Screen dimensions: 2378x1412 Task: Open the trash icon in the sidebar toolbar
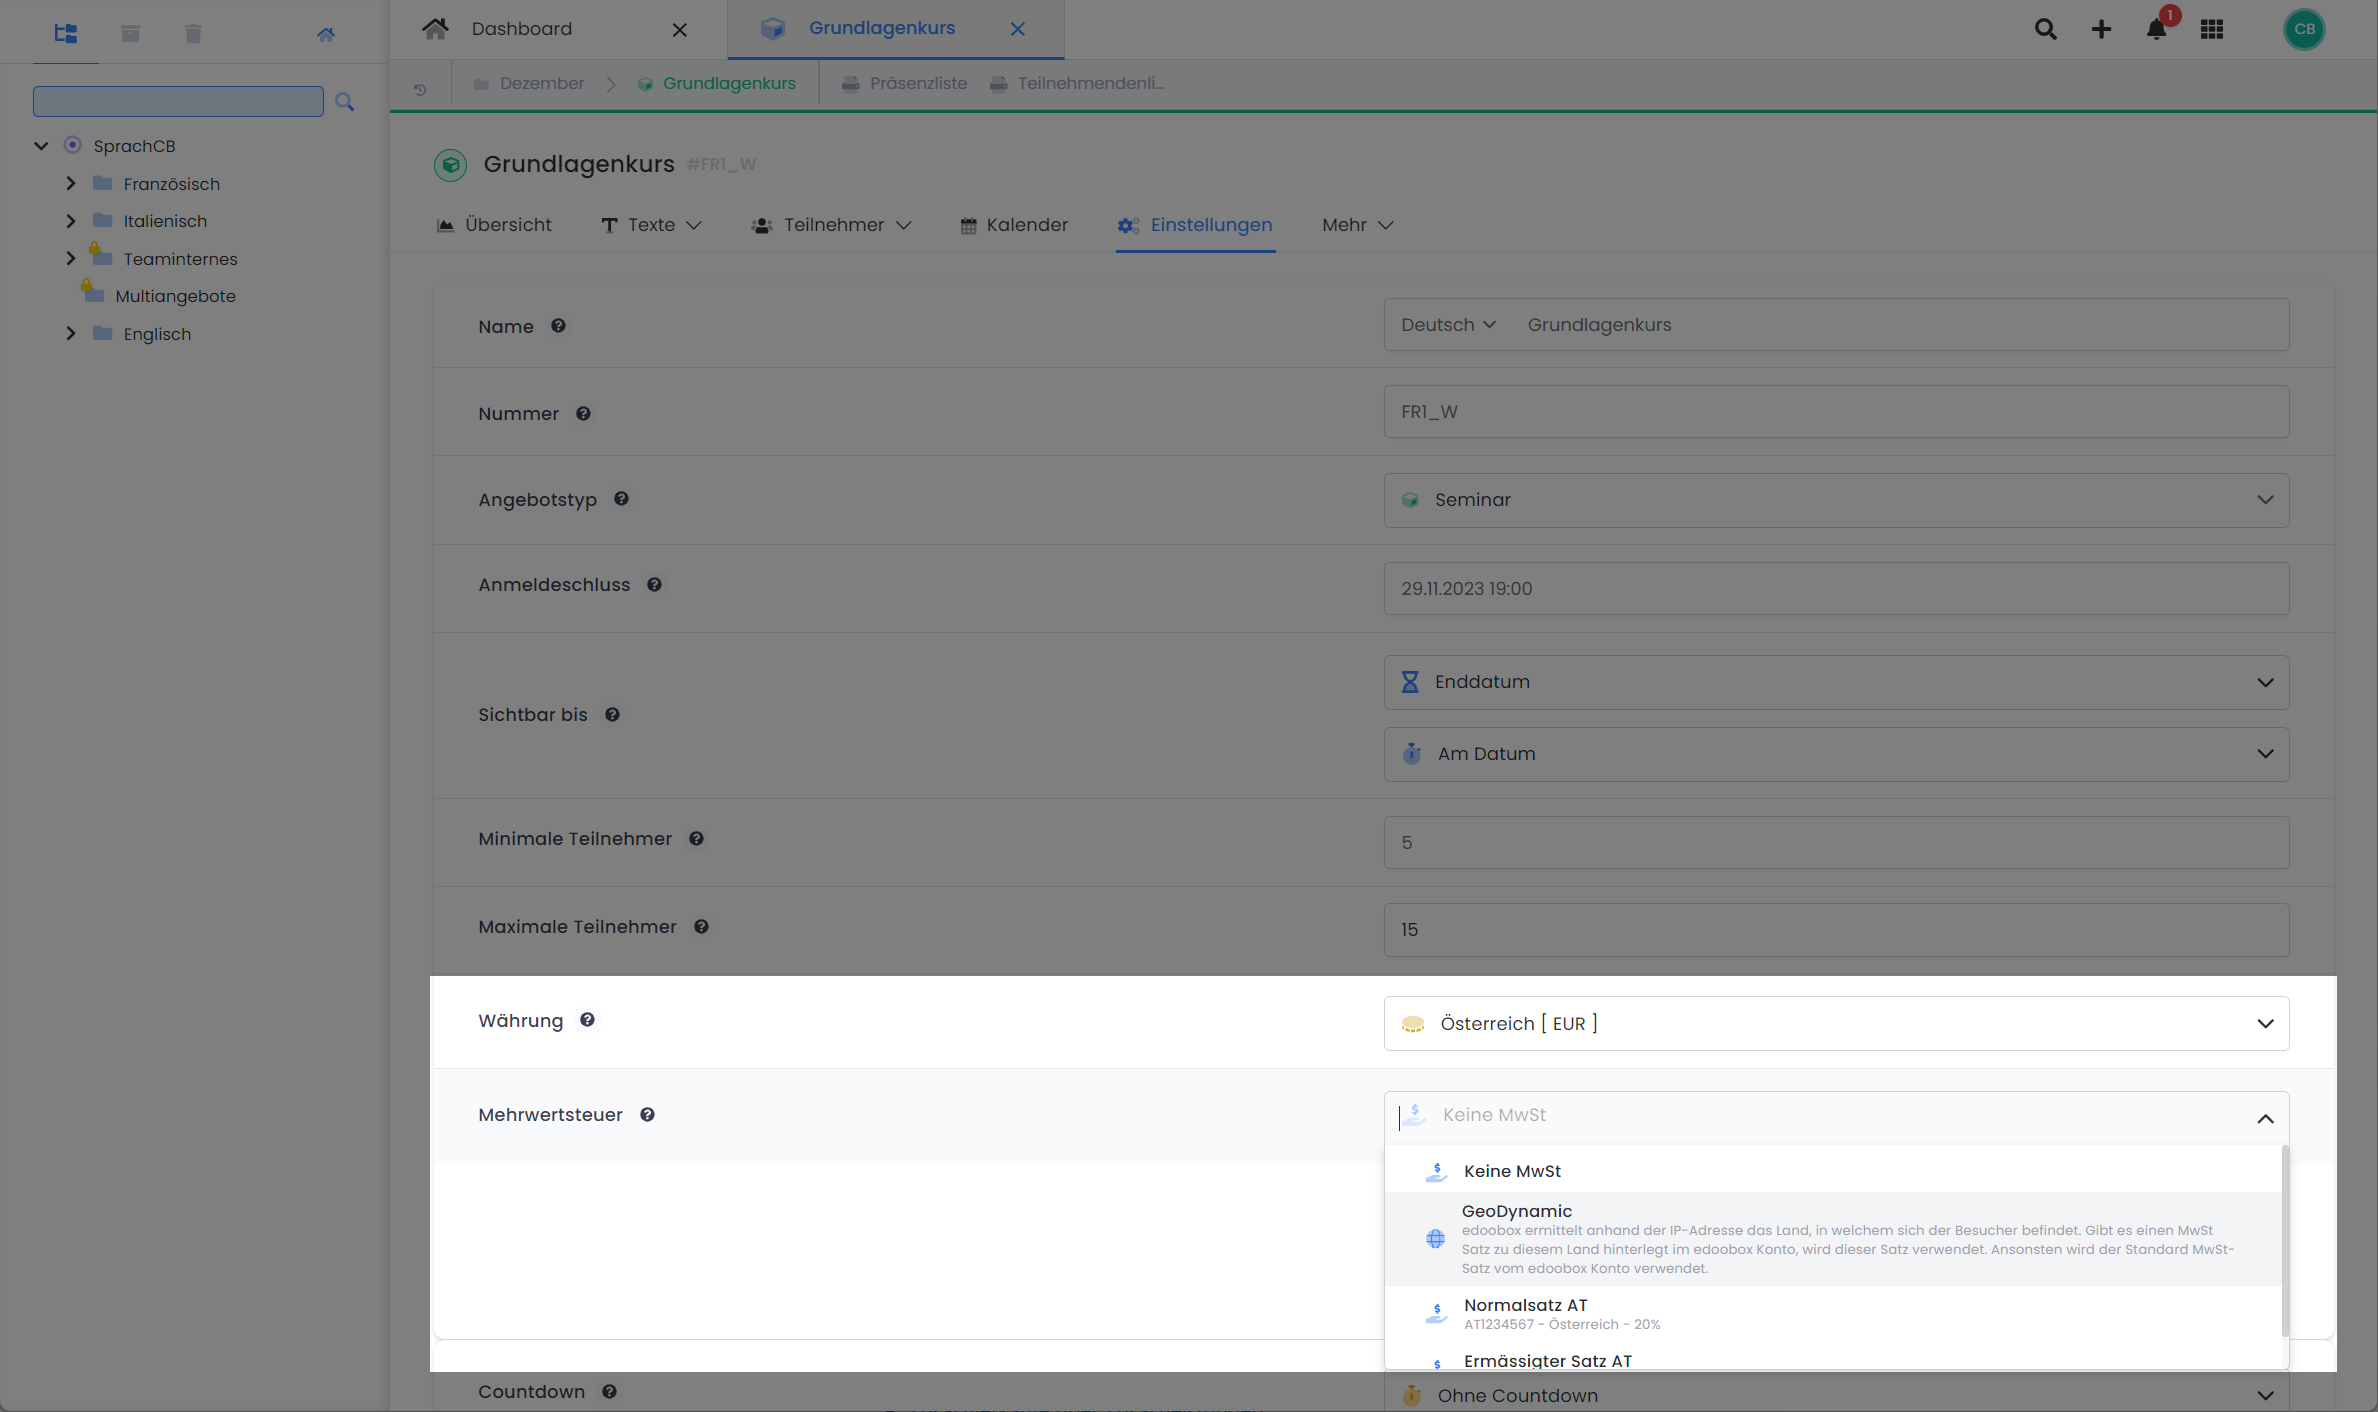[x=193, y=33]
